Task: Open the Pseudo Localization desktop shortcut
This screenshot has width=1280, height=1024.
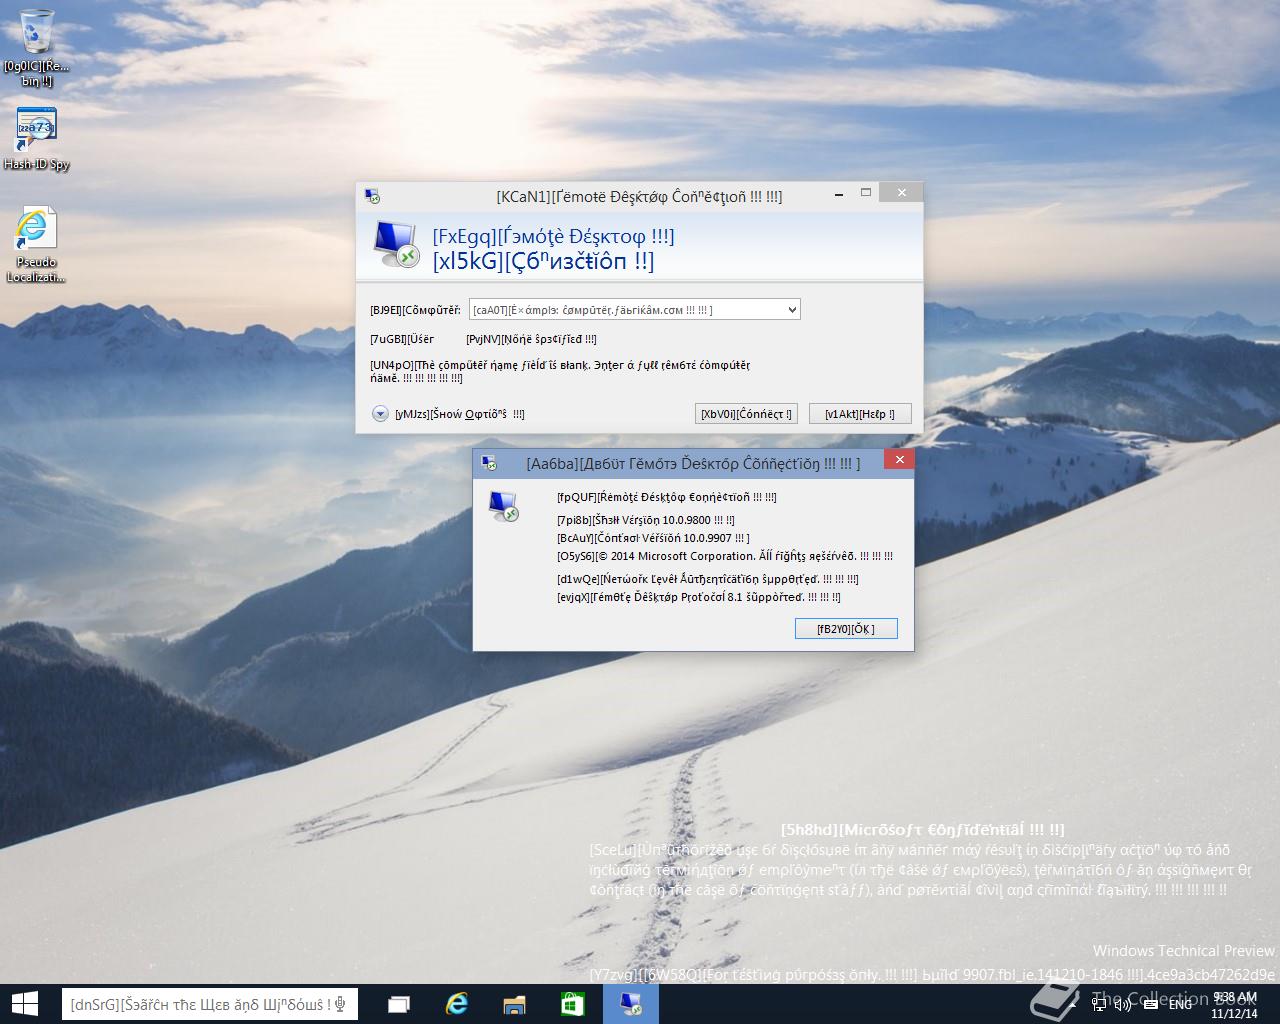Action: [x=37, y=245]
